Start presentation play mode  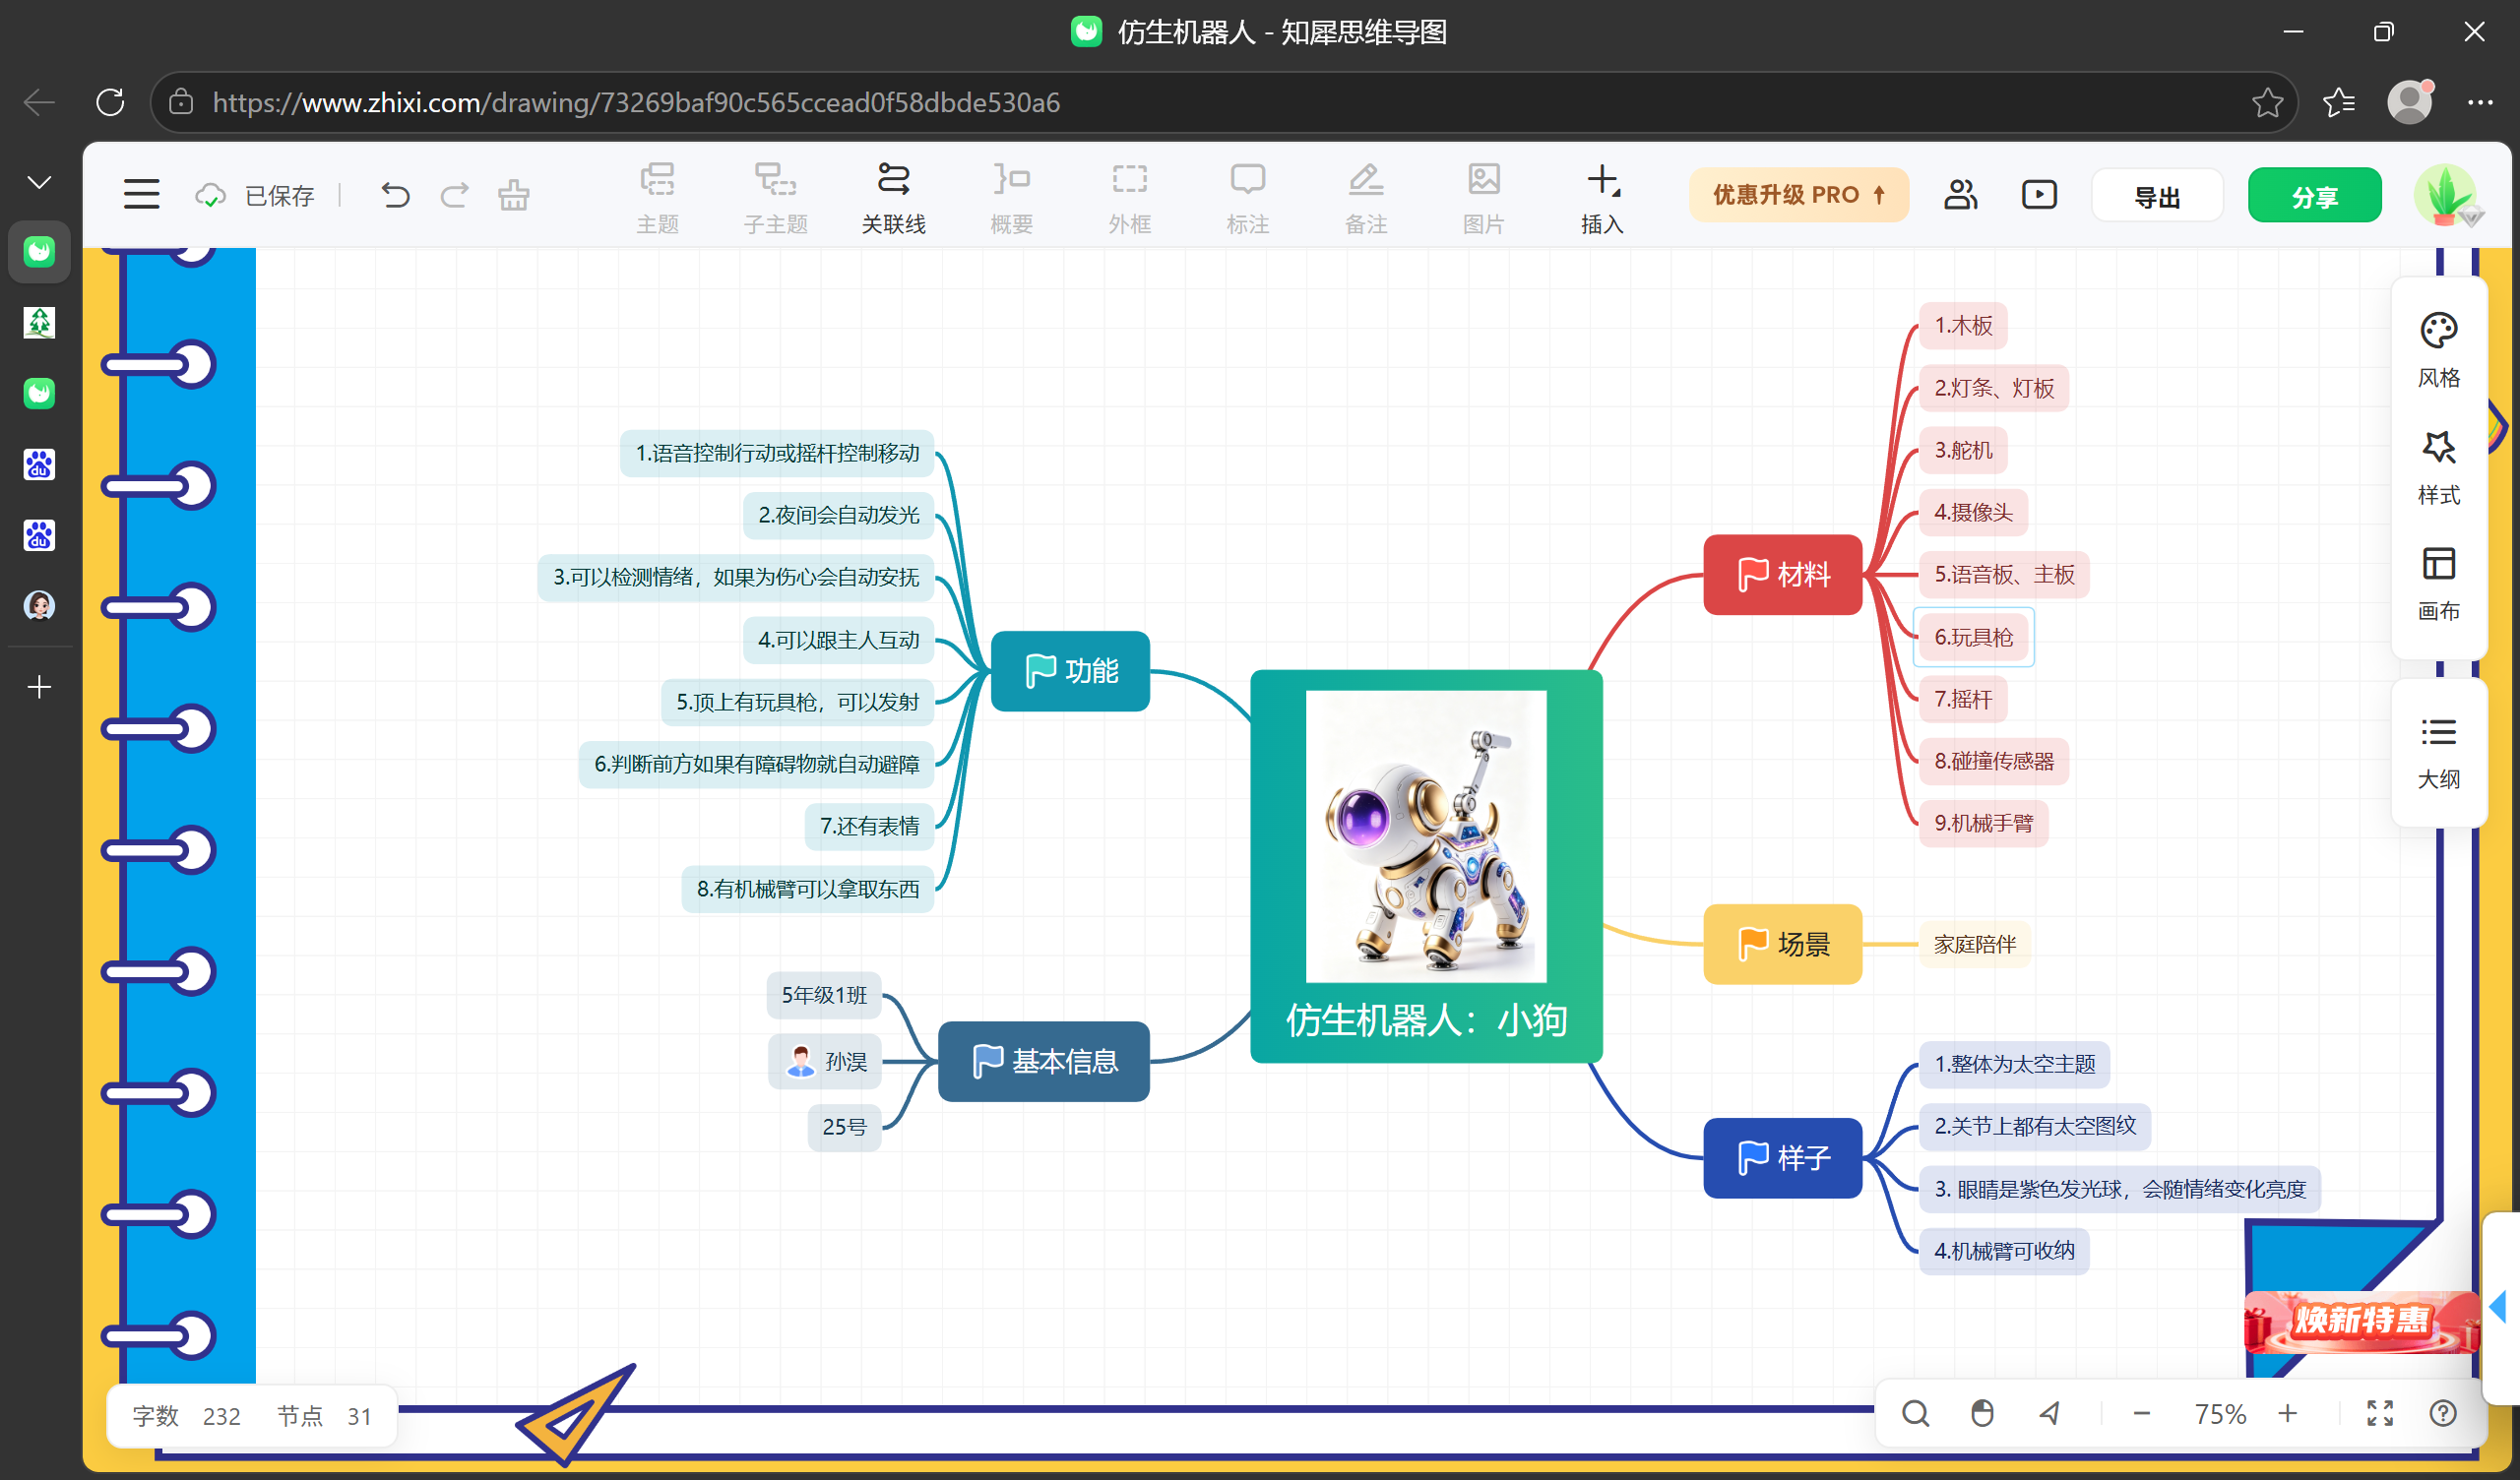pyautogui.click(x=2039, y=194)
